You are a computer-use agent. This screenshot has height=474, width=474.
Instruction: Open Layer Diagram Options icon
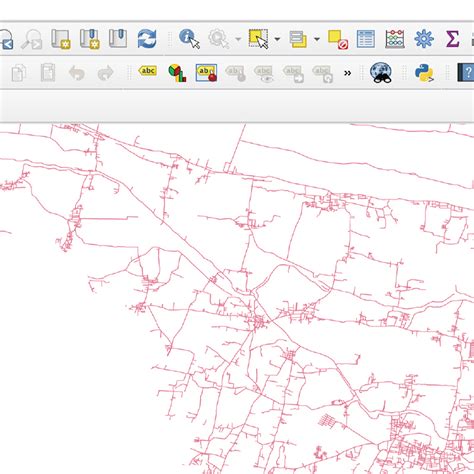point(177,73)
